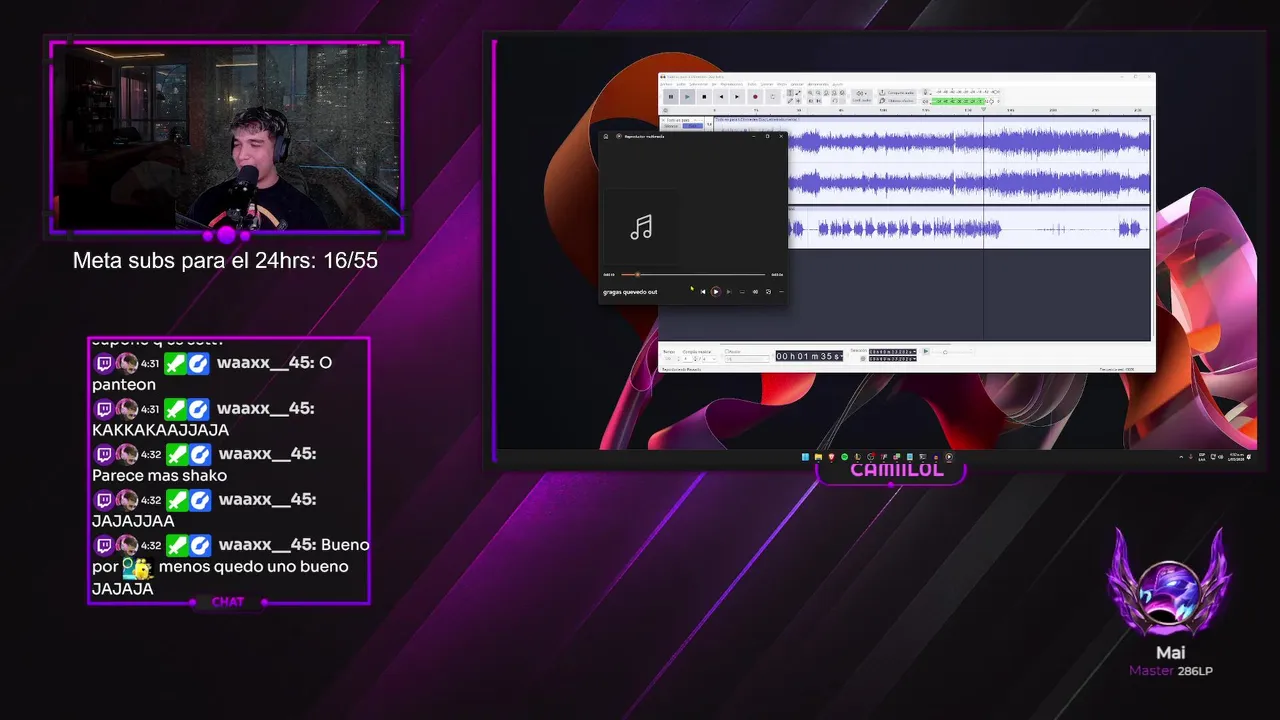The width and height of the screenshot is (1280, 720).
Task: Click the selection start time field in Audacity
Action: tap(892, 351)
